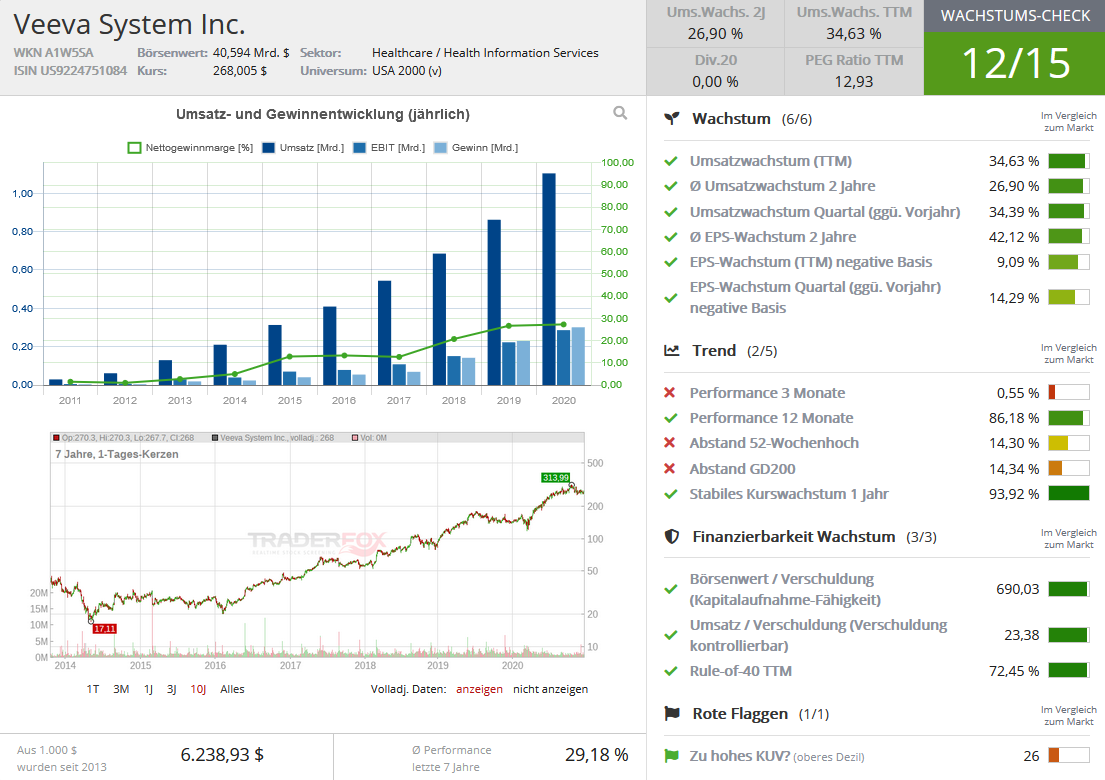
Task: Click the red X beside Abstand 52-Wochenhoch
Action: tap(670, 442)
